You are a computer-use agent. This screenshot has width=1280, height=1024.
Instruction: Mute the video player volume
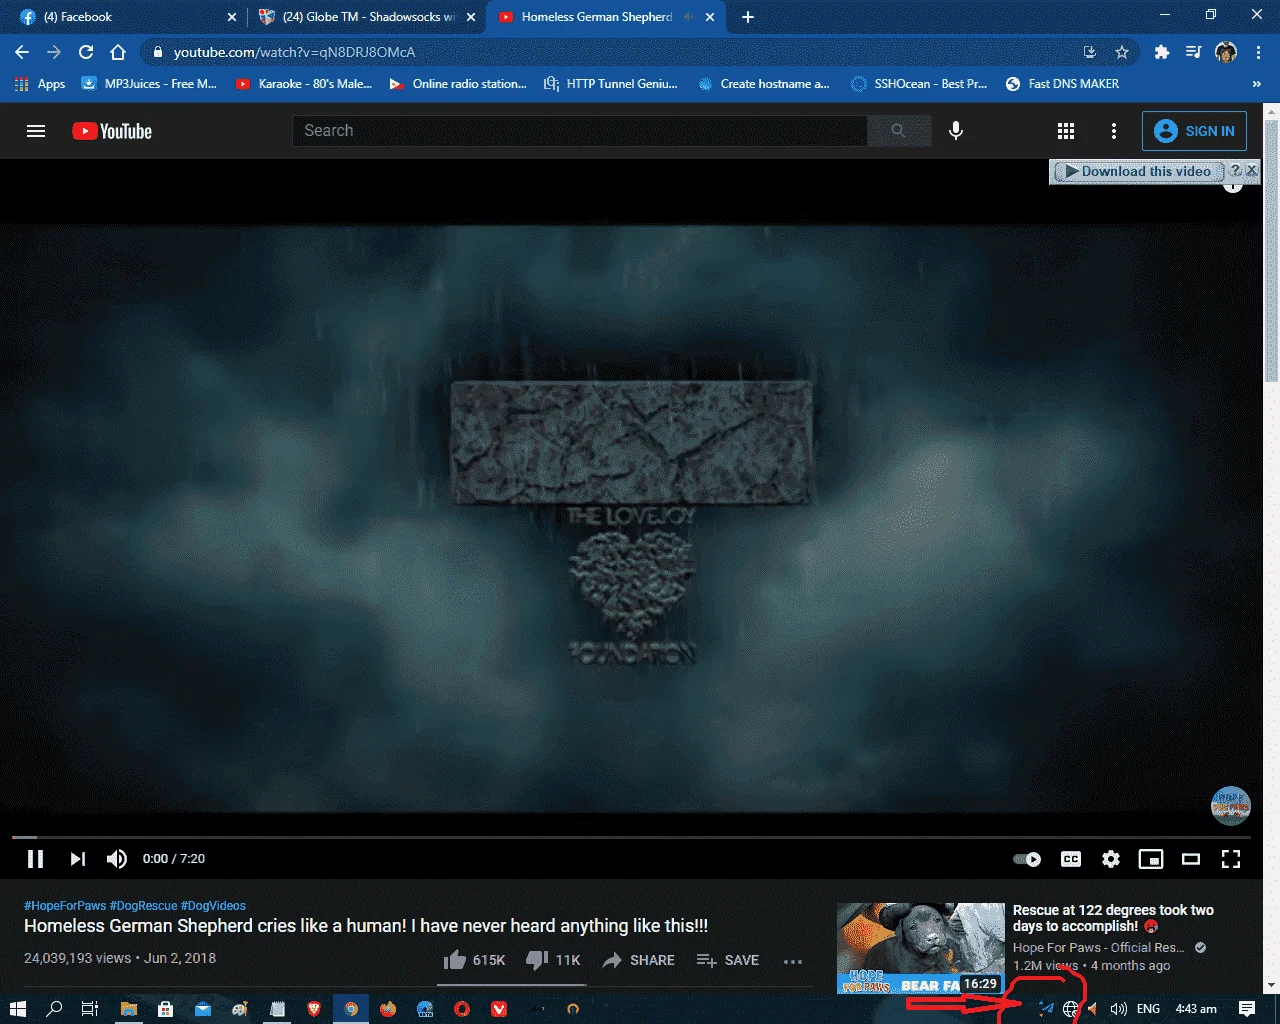click(117, 859)
